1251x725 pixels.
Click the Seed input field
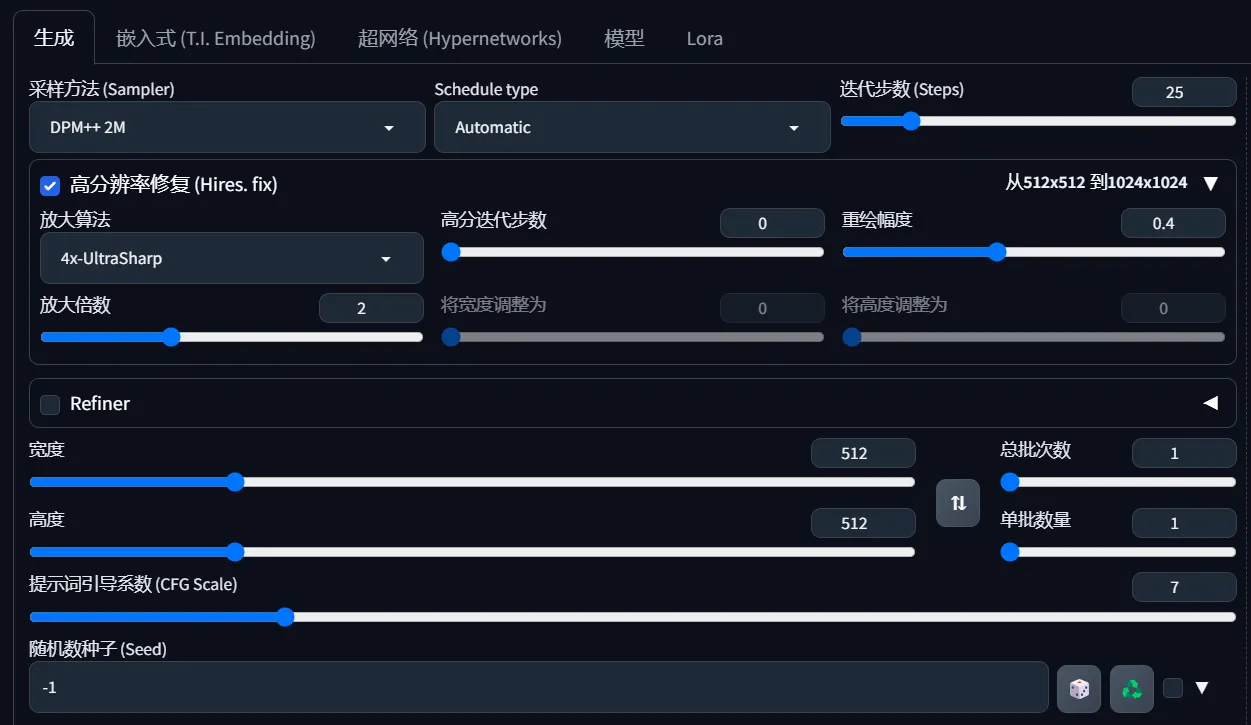(538, 688)
